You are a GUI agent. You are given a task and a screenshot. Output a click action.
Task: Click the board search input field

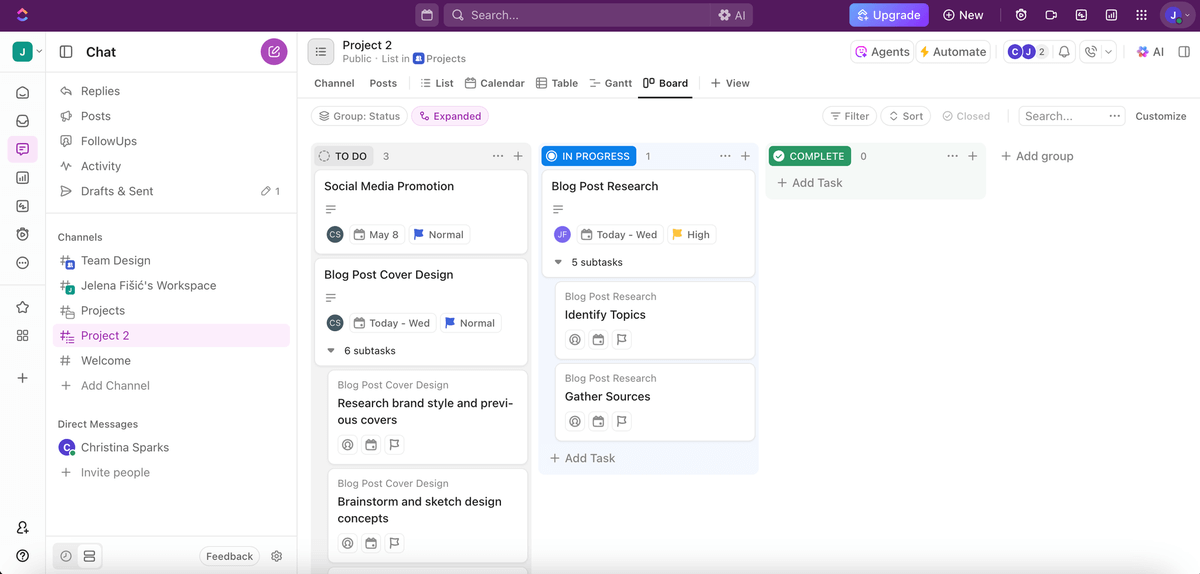click(x=1063, y=116)
